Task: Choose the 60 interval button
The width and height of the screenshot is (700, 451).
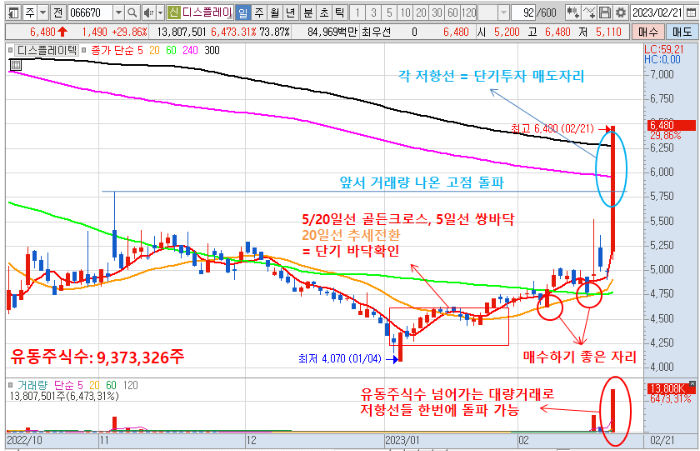Action: [453, 13]
